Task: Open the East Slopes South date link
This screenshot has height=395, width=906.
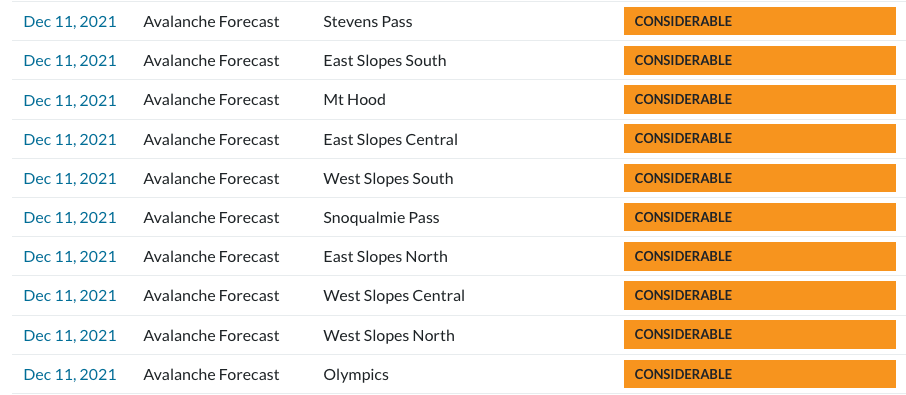Action: (x=69, y=61)
